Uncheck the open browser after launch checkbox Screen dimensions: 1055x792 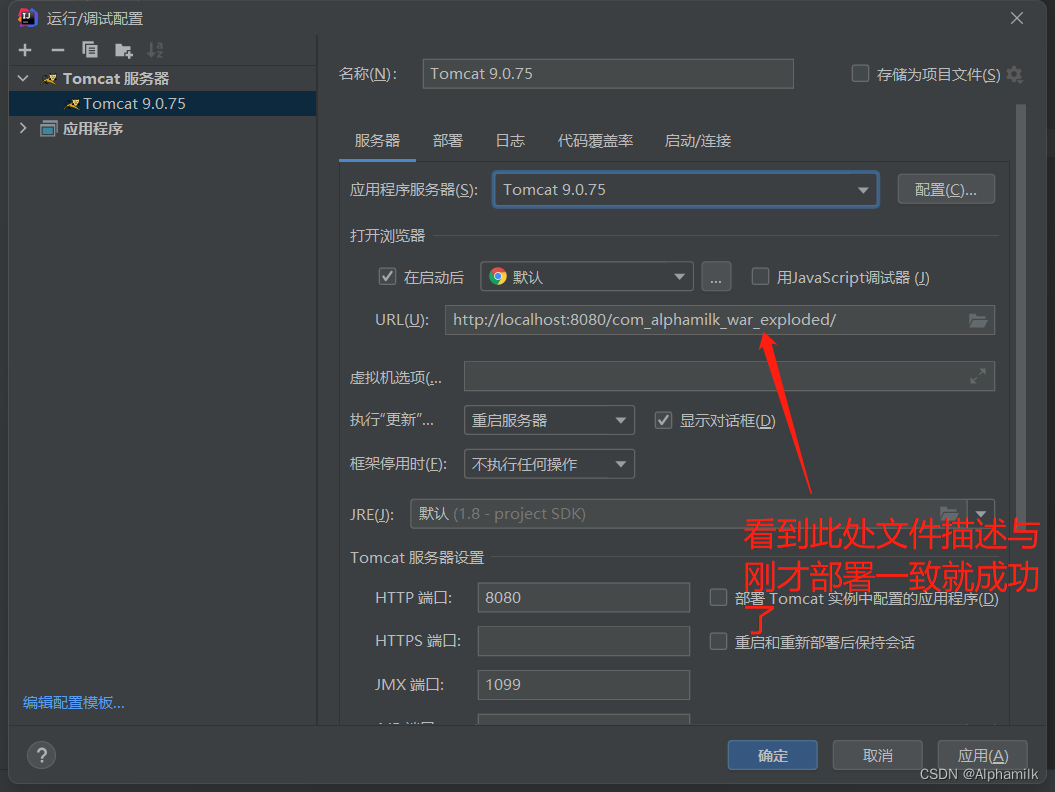[387, 277]
